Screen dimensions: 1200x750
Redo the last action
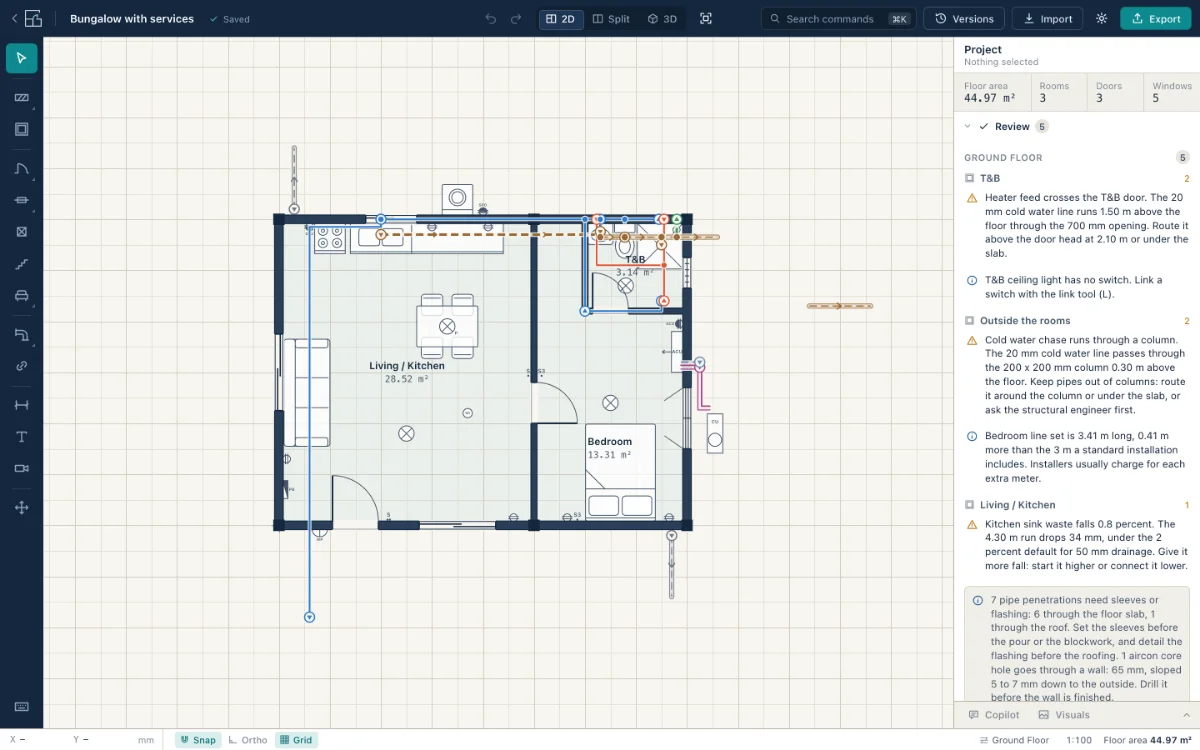pos(516,19)
